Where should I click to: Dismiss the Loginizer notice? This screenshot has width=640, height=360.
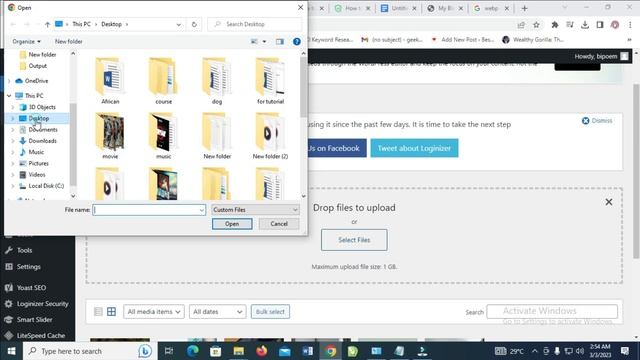[597, 121]
